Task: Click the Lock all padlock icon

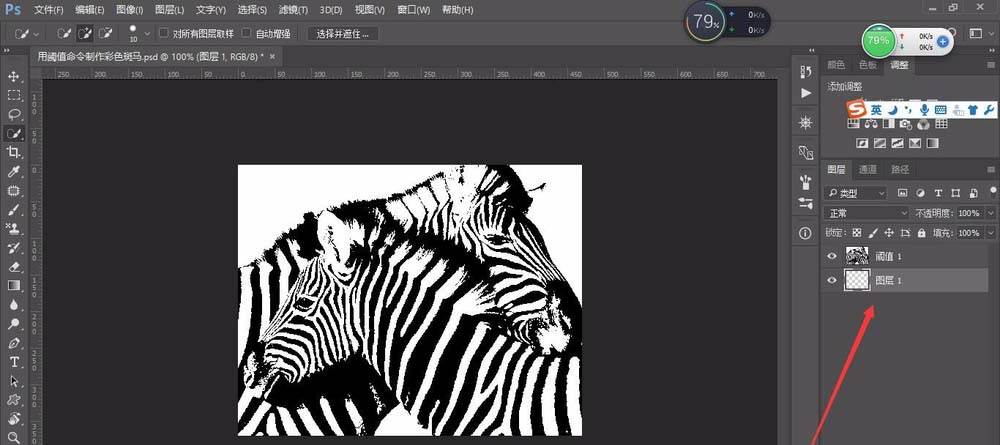Action: click(x=923, y=233)
